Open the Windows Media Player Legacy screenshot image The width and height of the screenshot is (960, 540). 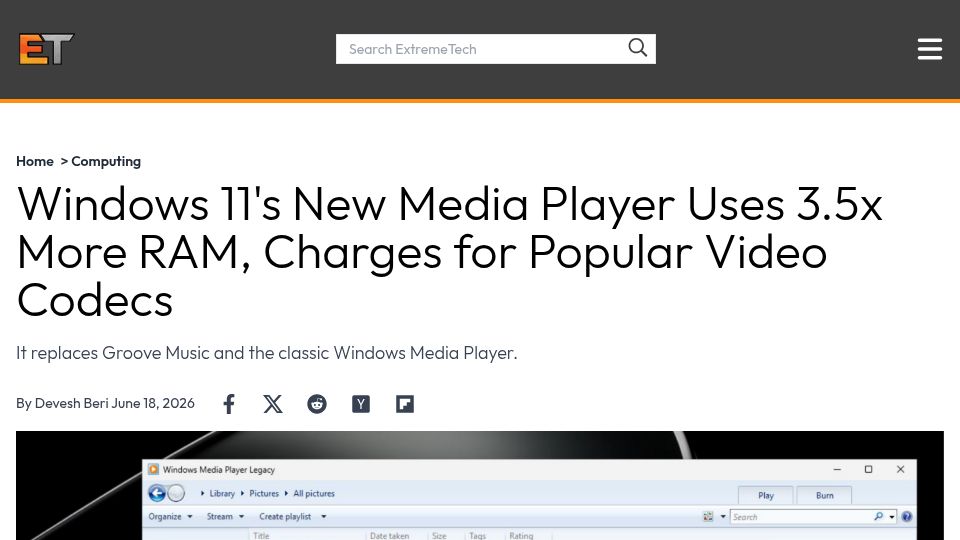click(x=480, y=486)
